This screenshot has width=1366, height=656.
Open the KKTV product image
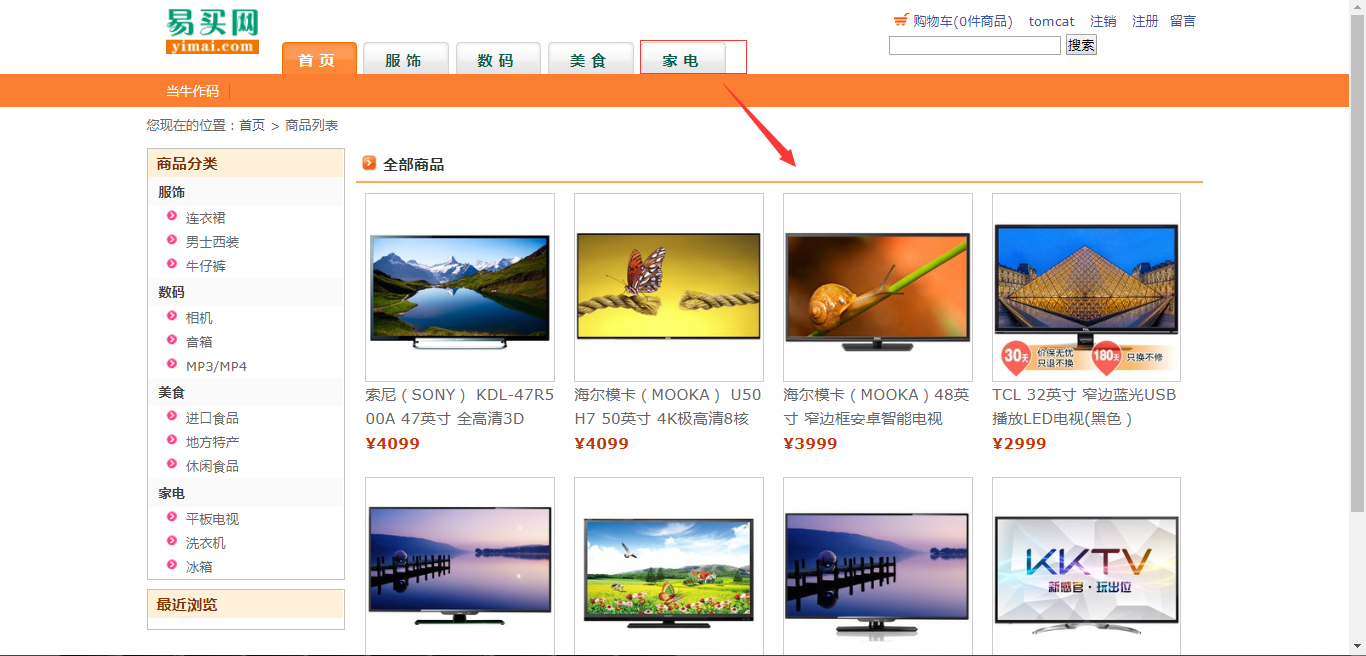pos(1086,567)
